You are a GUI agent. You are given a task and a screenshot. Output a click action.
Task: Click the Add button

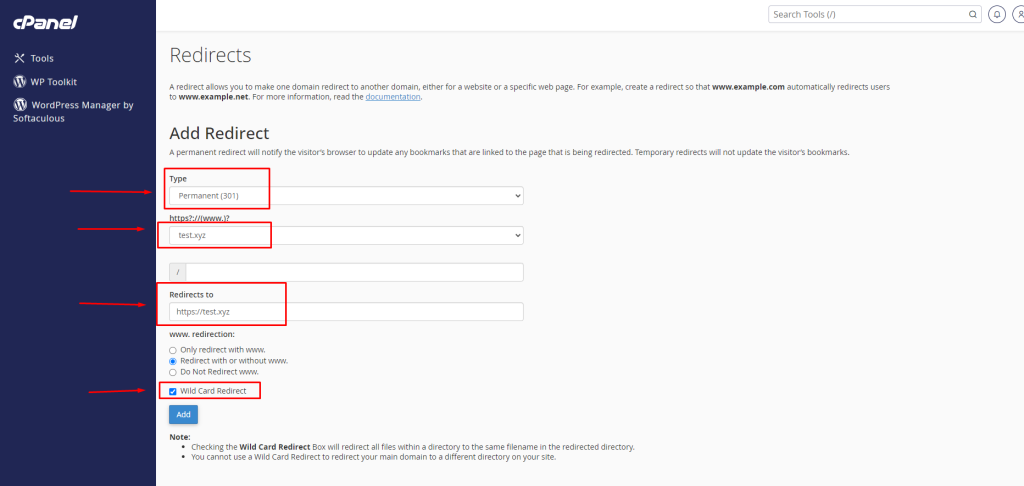pos(183,414)
